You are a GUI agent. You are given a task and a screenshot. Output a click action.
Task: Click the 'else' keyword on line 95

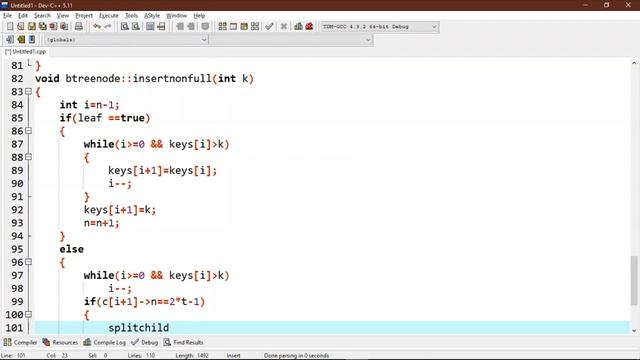(71, 249)
